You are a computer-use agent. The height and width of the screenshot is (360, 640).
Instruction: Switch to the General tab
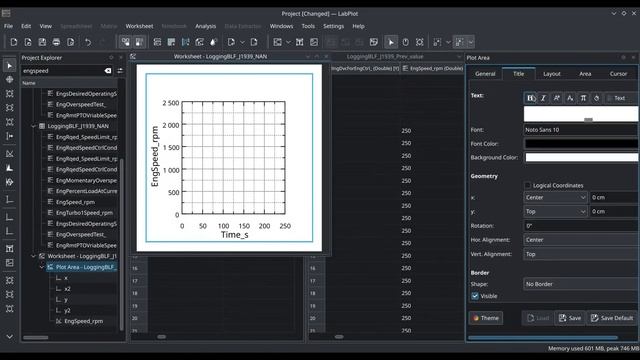[x=485, y=74]
